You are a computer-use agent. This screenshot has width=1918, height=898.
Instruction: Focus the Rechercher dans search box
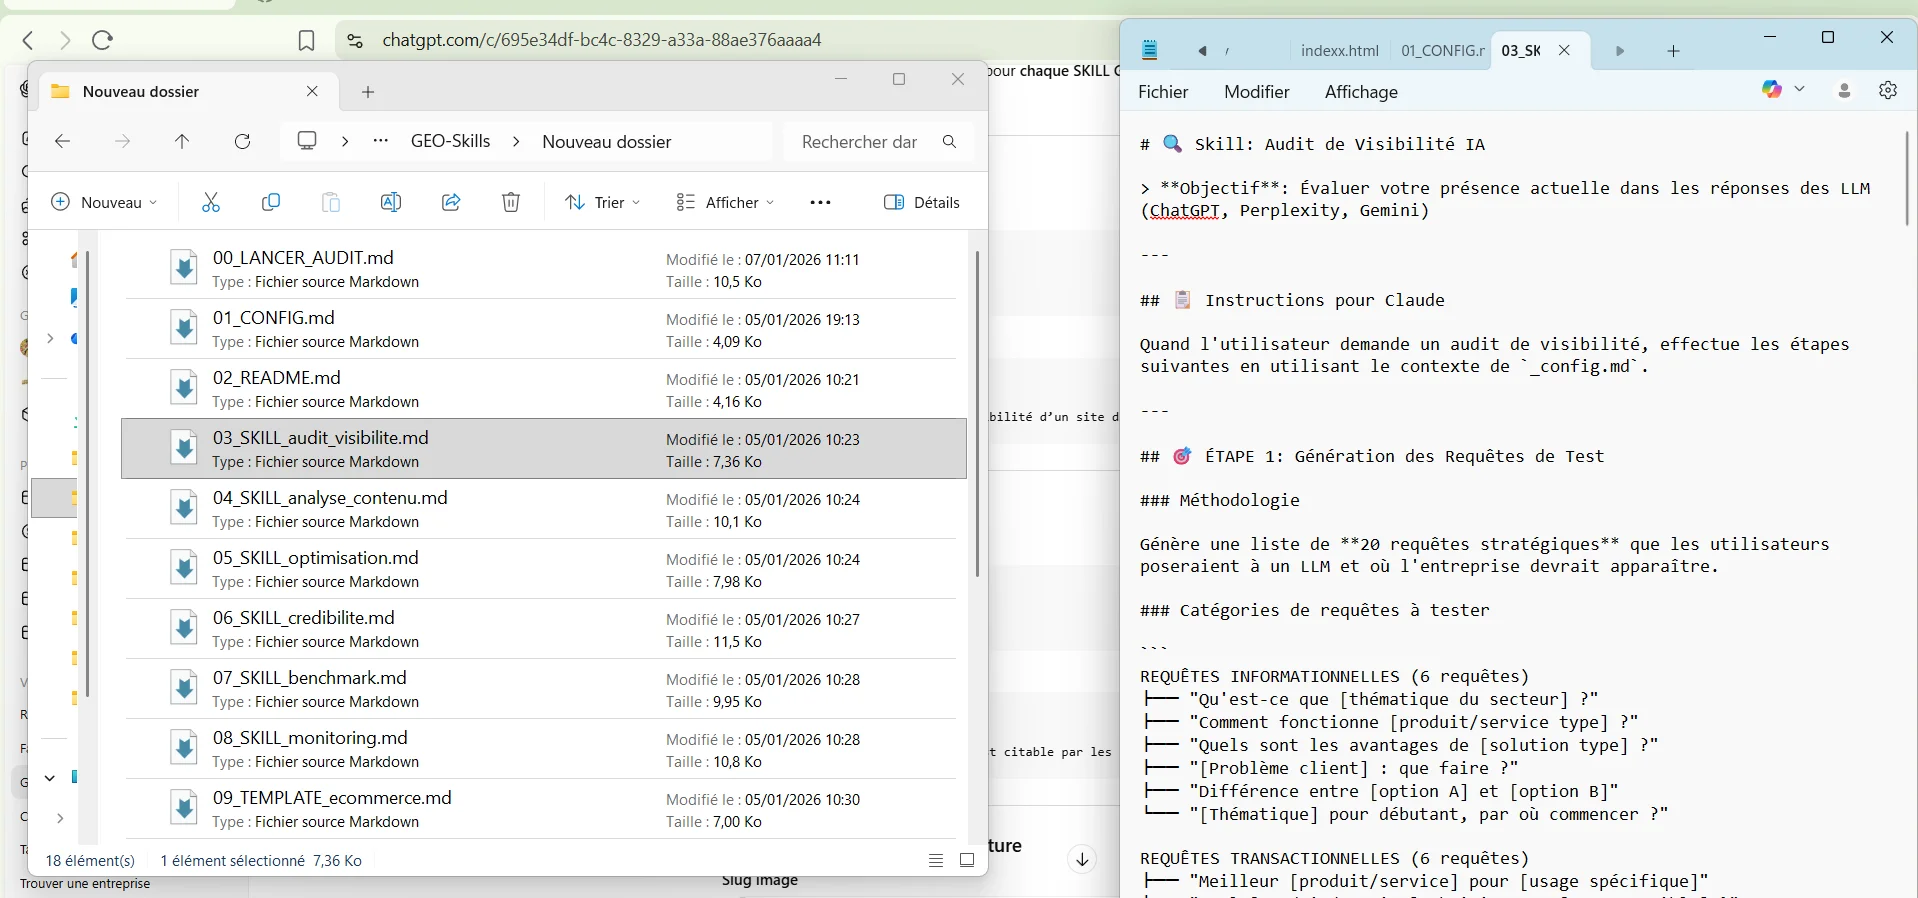[x=876, y=142]
